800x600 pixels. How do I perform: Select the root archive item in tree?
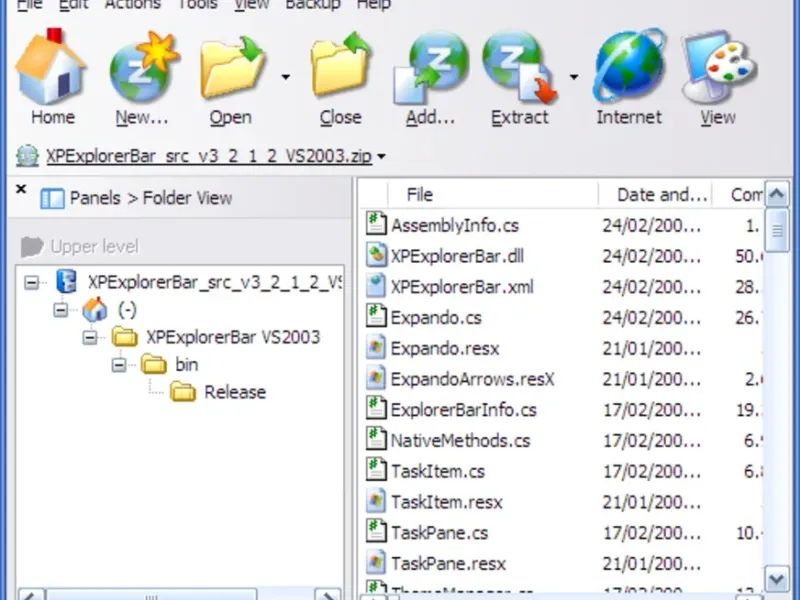[x=214, y=282]
